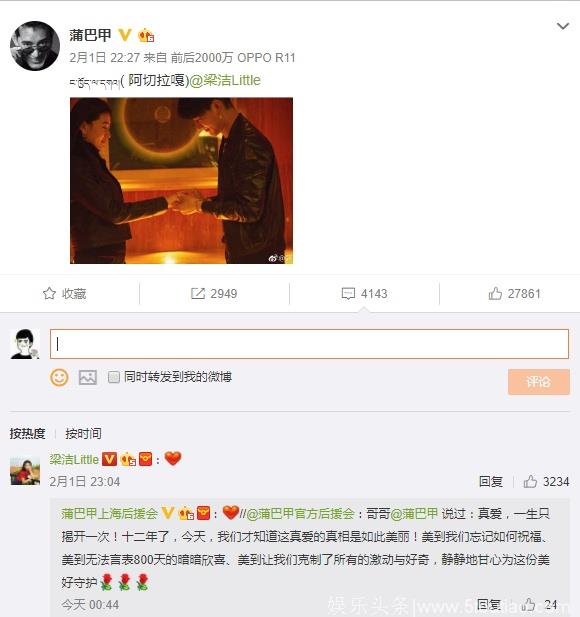Open the emoji picker smiley icon
This screenshot has width=580, height=617.
(59, 377)
